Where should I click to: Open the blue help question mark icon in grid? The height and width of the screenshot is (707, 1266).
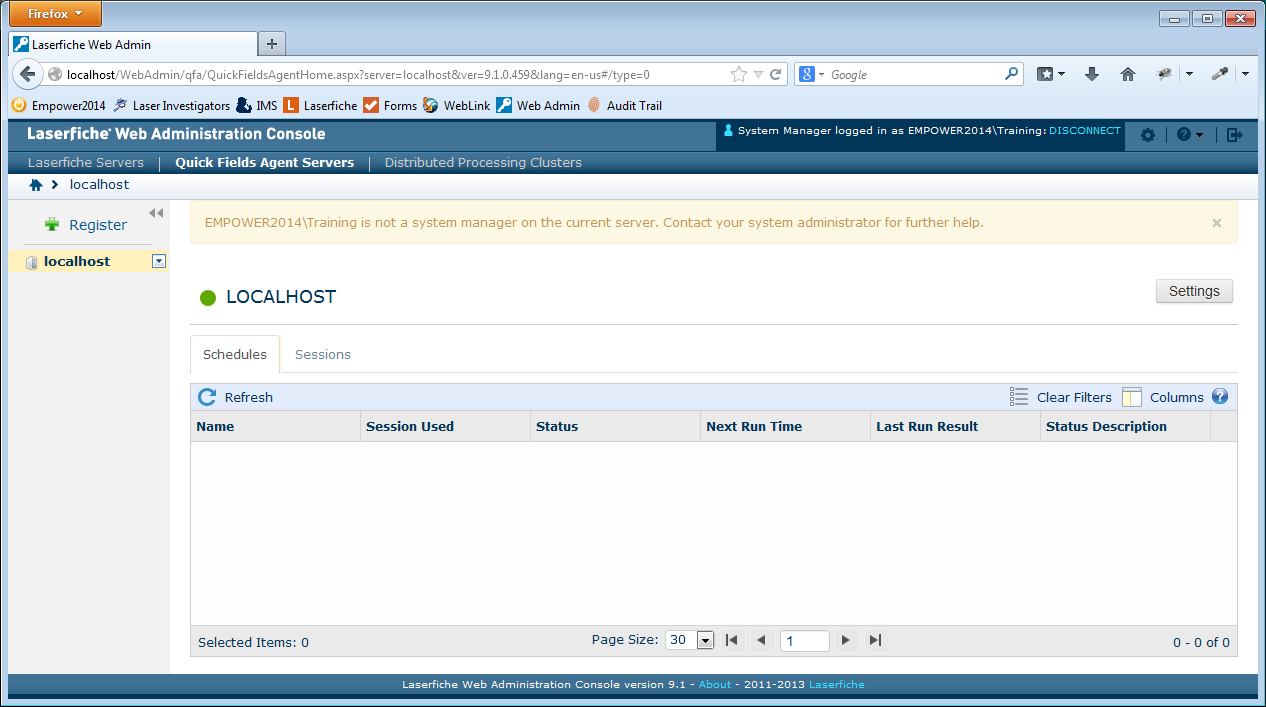click(1220, 396)
